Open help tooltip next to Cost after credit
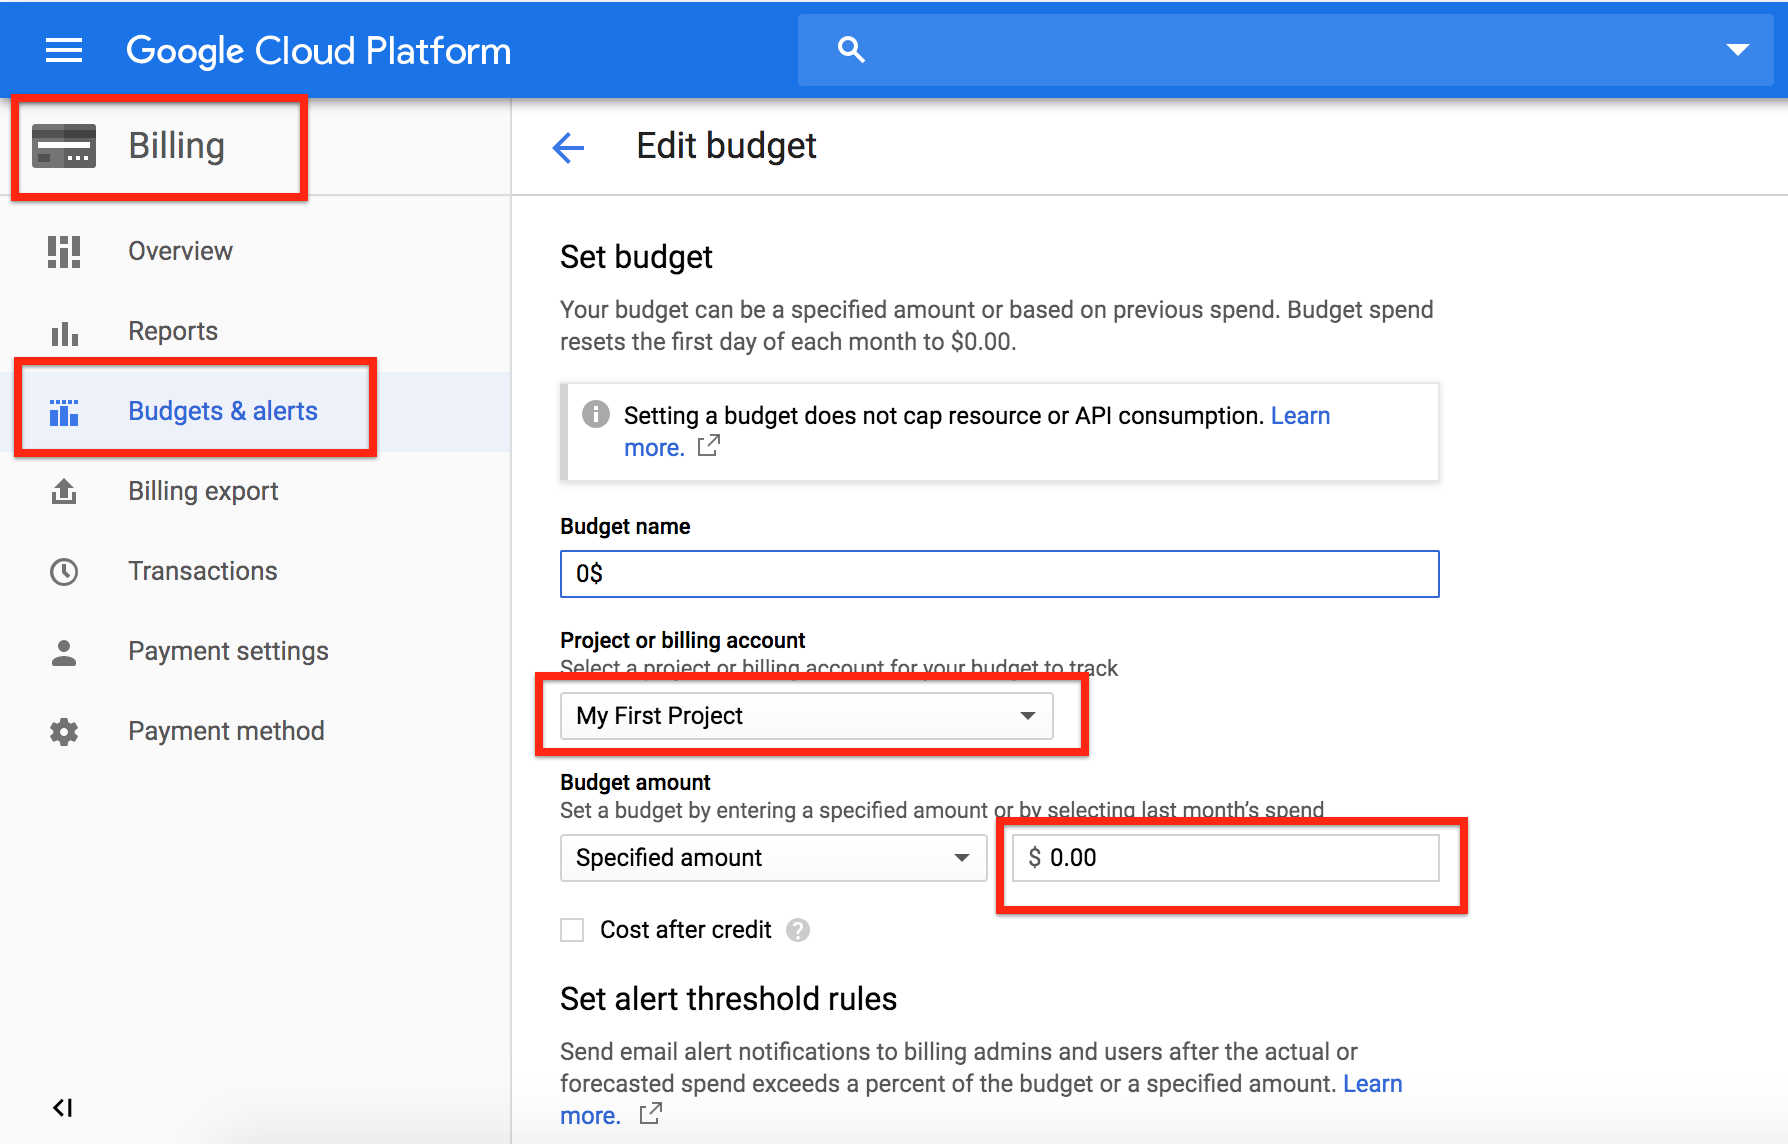Image resolution: width=1788 pixels, height=1144 pixels. 798,930
